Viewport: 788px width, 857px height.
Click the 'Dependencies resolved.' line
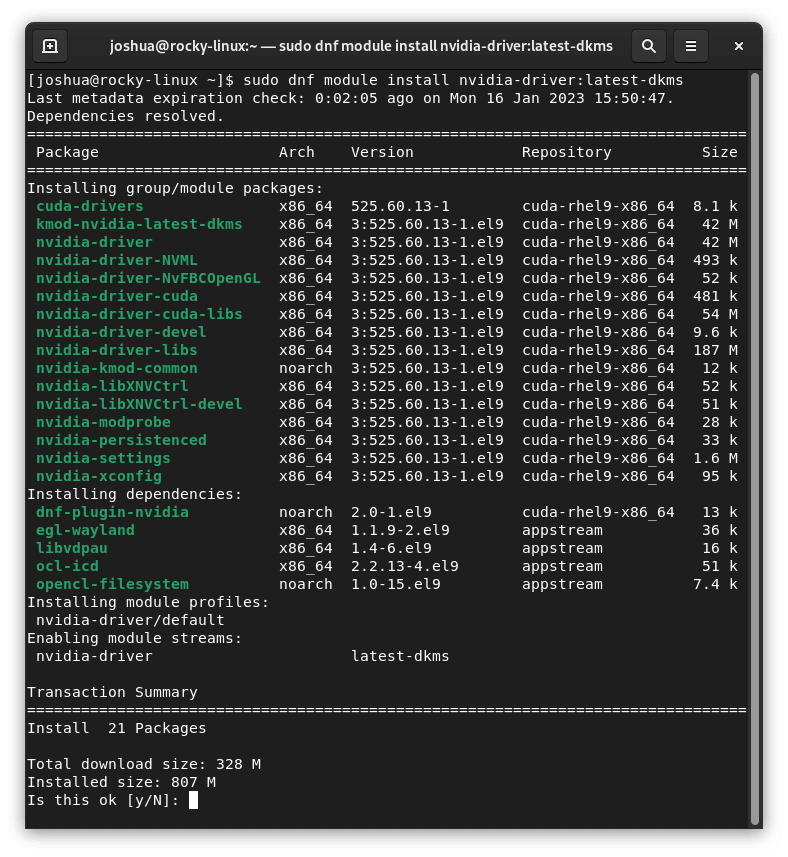click(126, 116)
